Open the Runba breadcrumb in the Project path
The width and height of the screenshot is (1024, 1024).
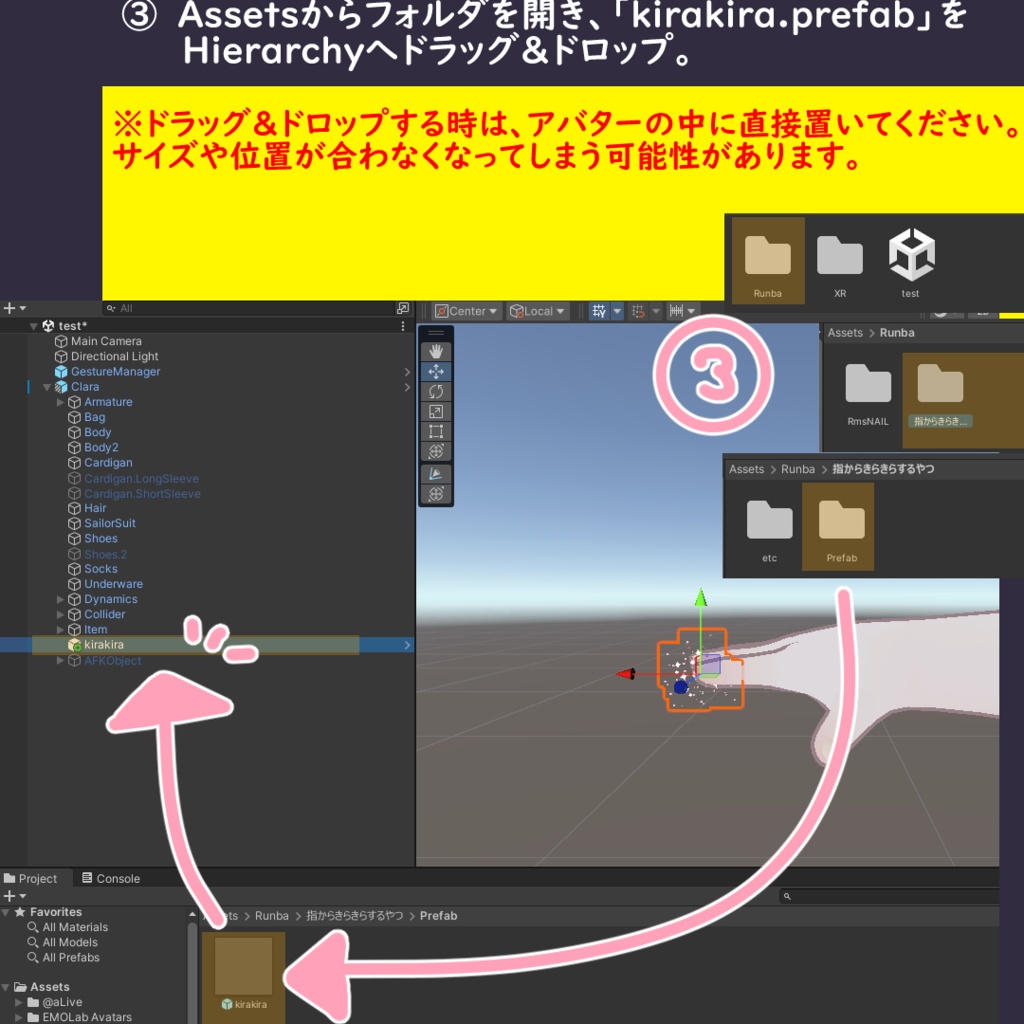coord(272,915)
